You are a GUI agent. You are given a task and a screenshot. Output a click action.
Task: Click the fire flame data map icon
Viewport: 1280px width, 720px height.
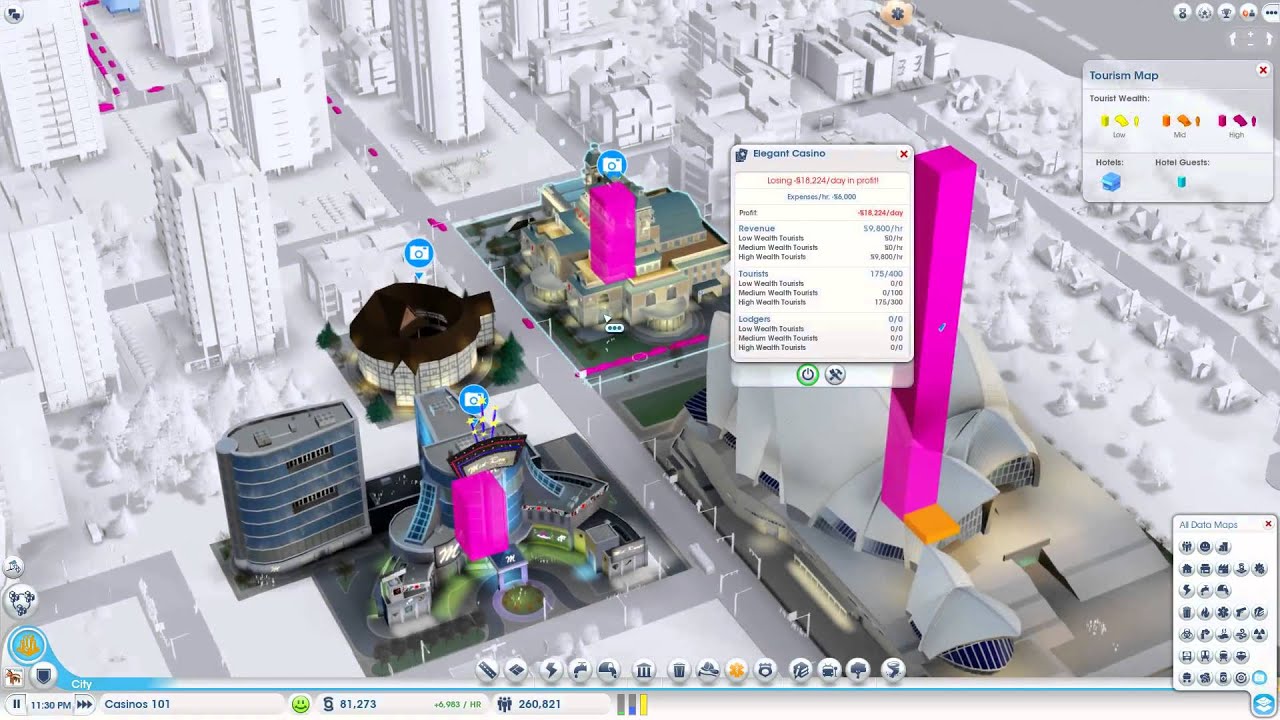coord(1205,612)
